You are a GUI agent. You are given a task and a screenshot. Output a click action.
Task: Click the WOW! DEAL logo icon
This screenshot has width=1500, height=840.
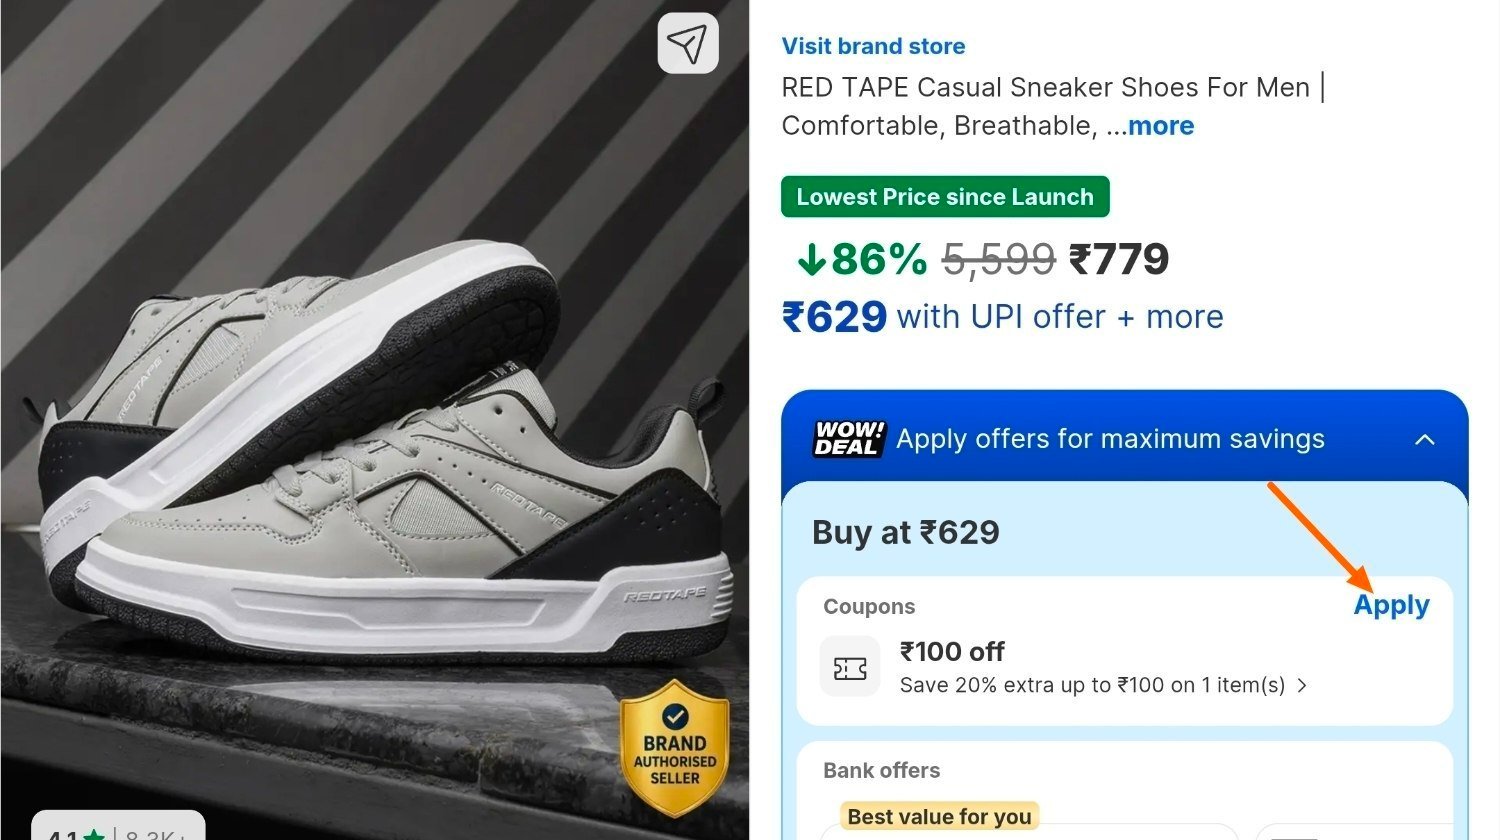[x=849, y=438]
